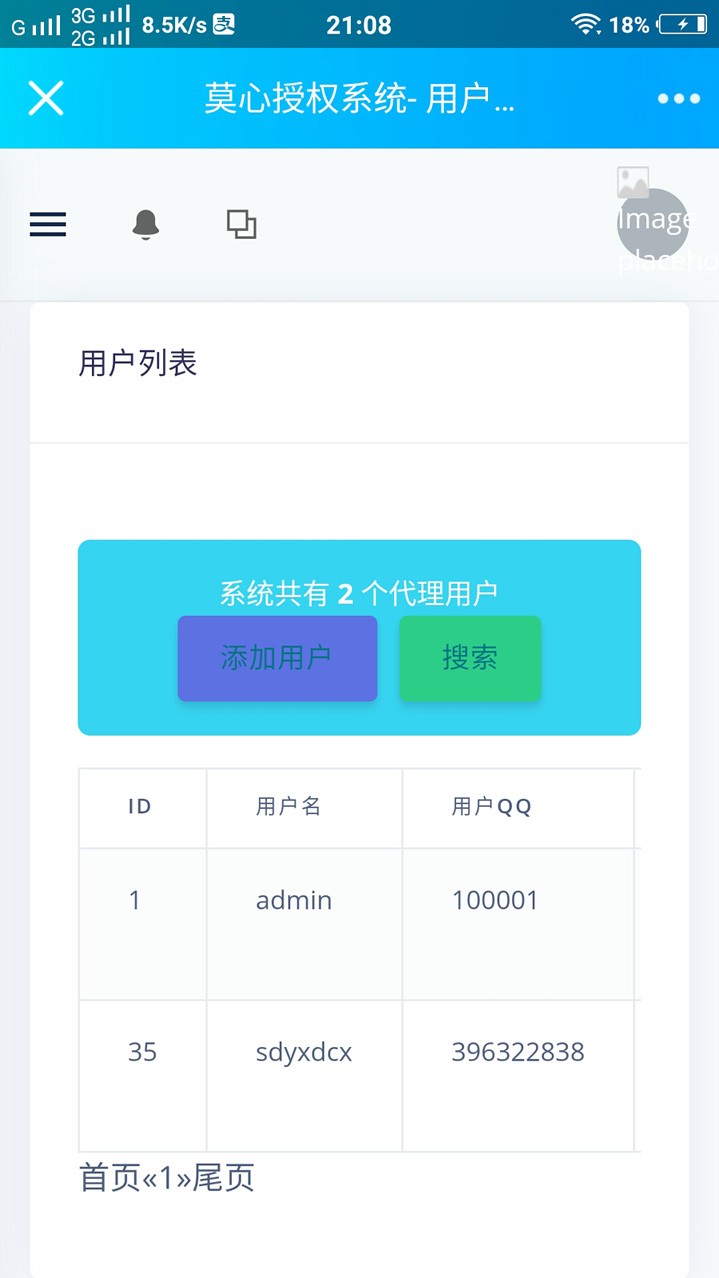Select the admin username cell

(293, 900)
